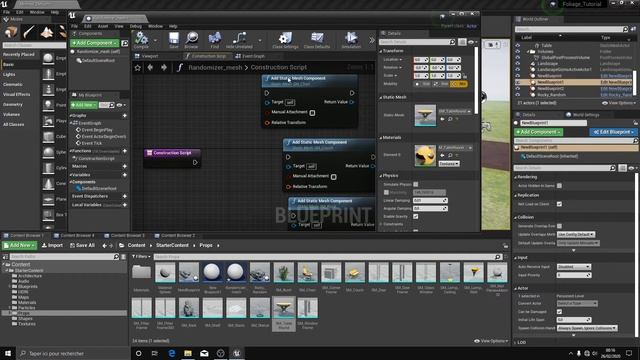Screen dimensions: 640x360
Task: Click use-selected arrow under Static Mesh
Action: 442,119
